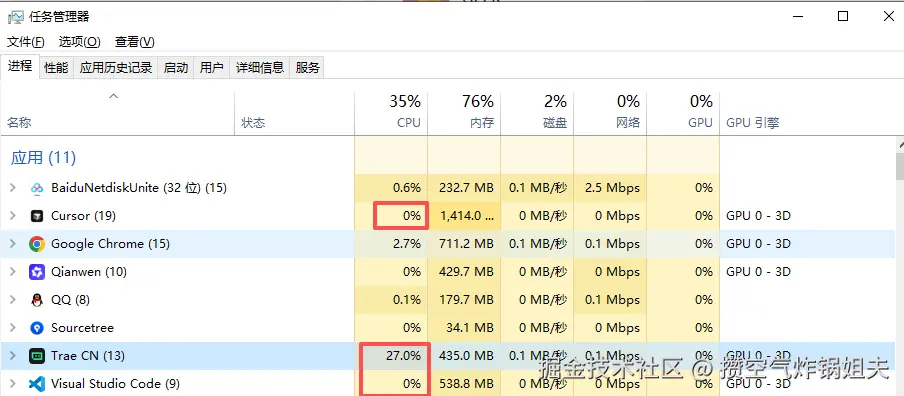Select the Visual Studio Code (9) row name
Image resolution: width=904 pixels, height=396 pixels.
[x=115, y=384]
